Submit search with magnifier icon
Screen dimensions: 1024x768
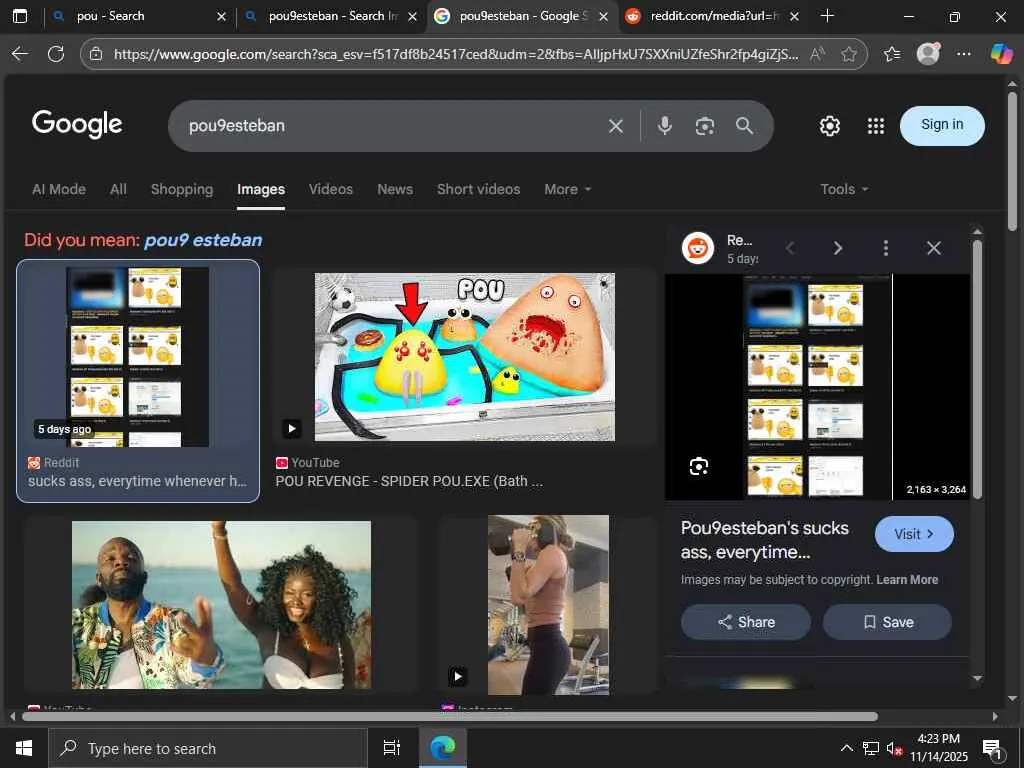pyautogui.click(x=744, y=125)
